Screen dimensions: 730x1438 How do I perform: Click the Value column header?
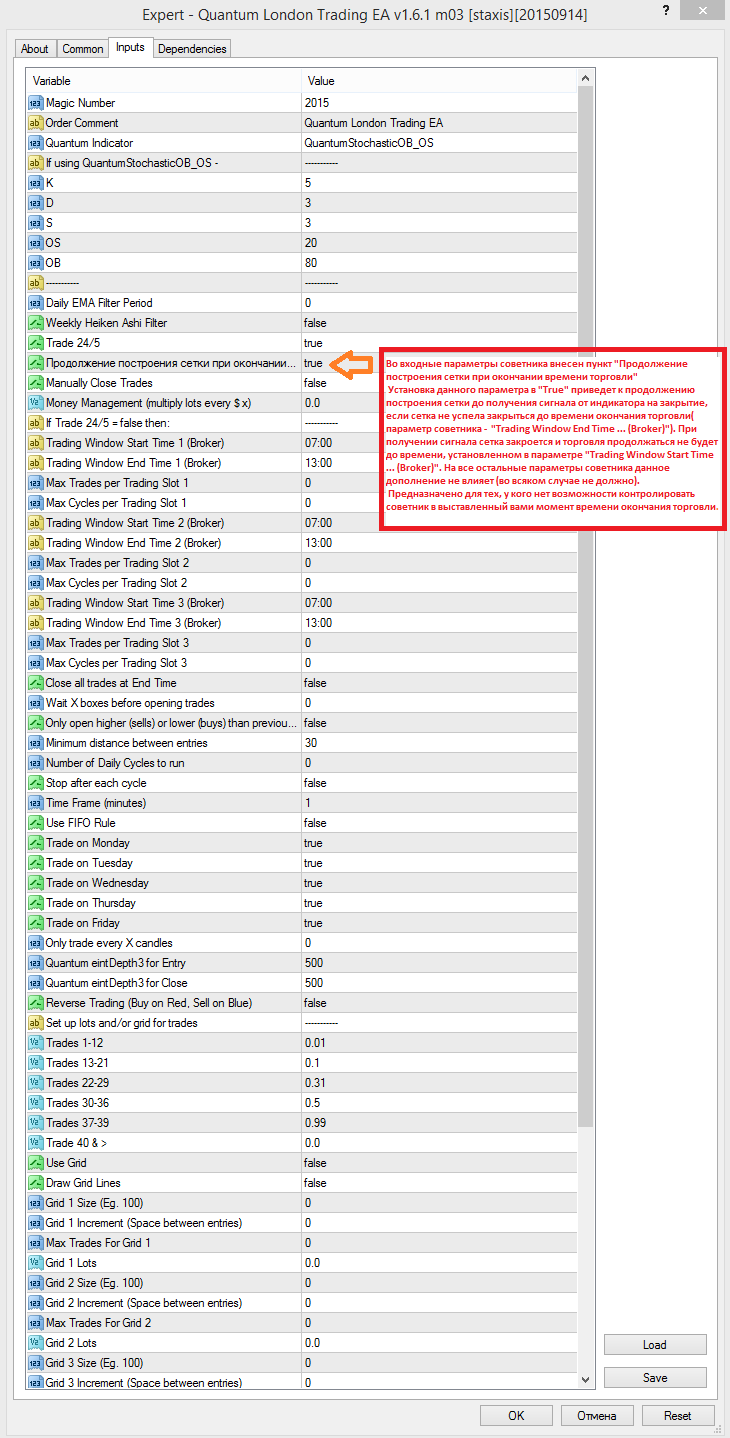440,81
